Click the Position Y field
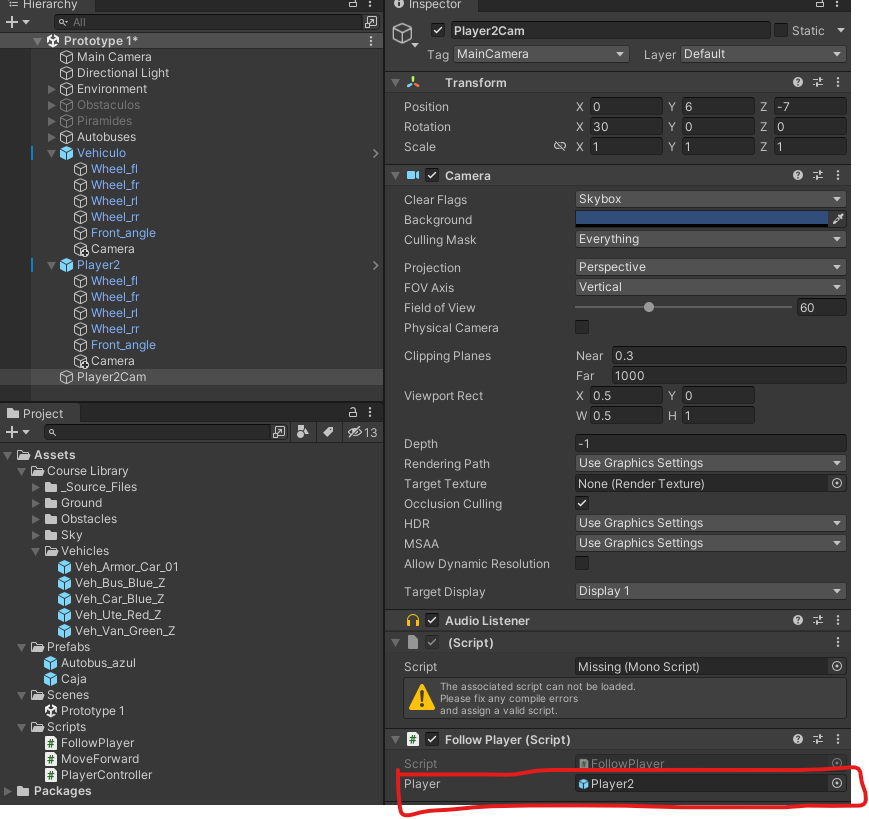869x819 pixels. pyautogui.click(x=718, y=106)
